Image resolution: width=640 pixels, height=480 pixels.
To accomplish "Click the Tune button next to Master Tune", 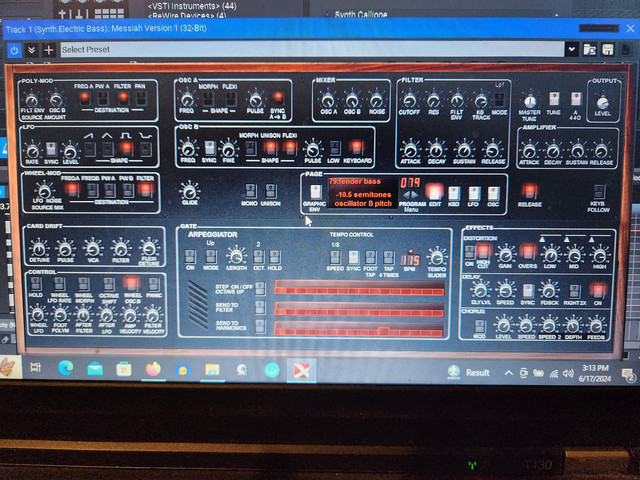I will [x=553, y=99].
